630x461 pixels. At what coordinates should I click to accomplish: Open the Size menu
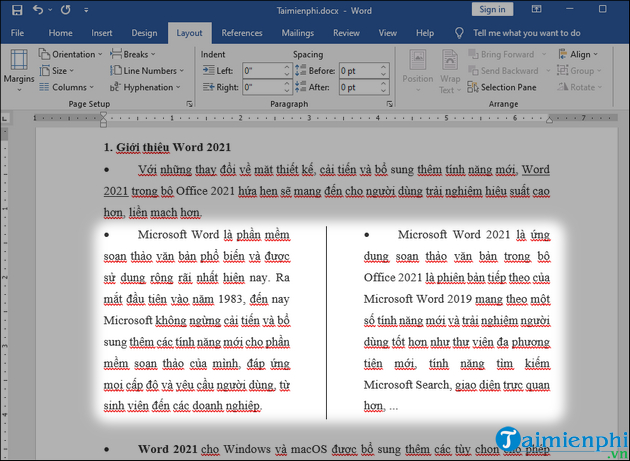[57, 71]
